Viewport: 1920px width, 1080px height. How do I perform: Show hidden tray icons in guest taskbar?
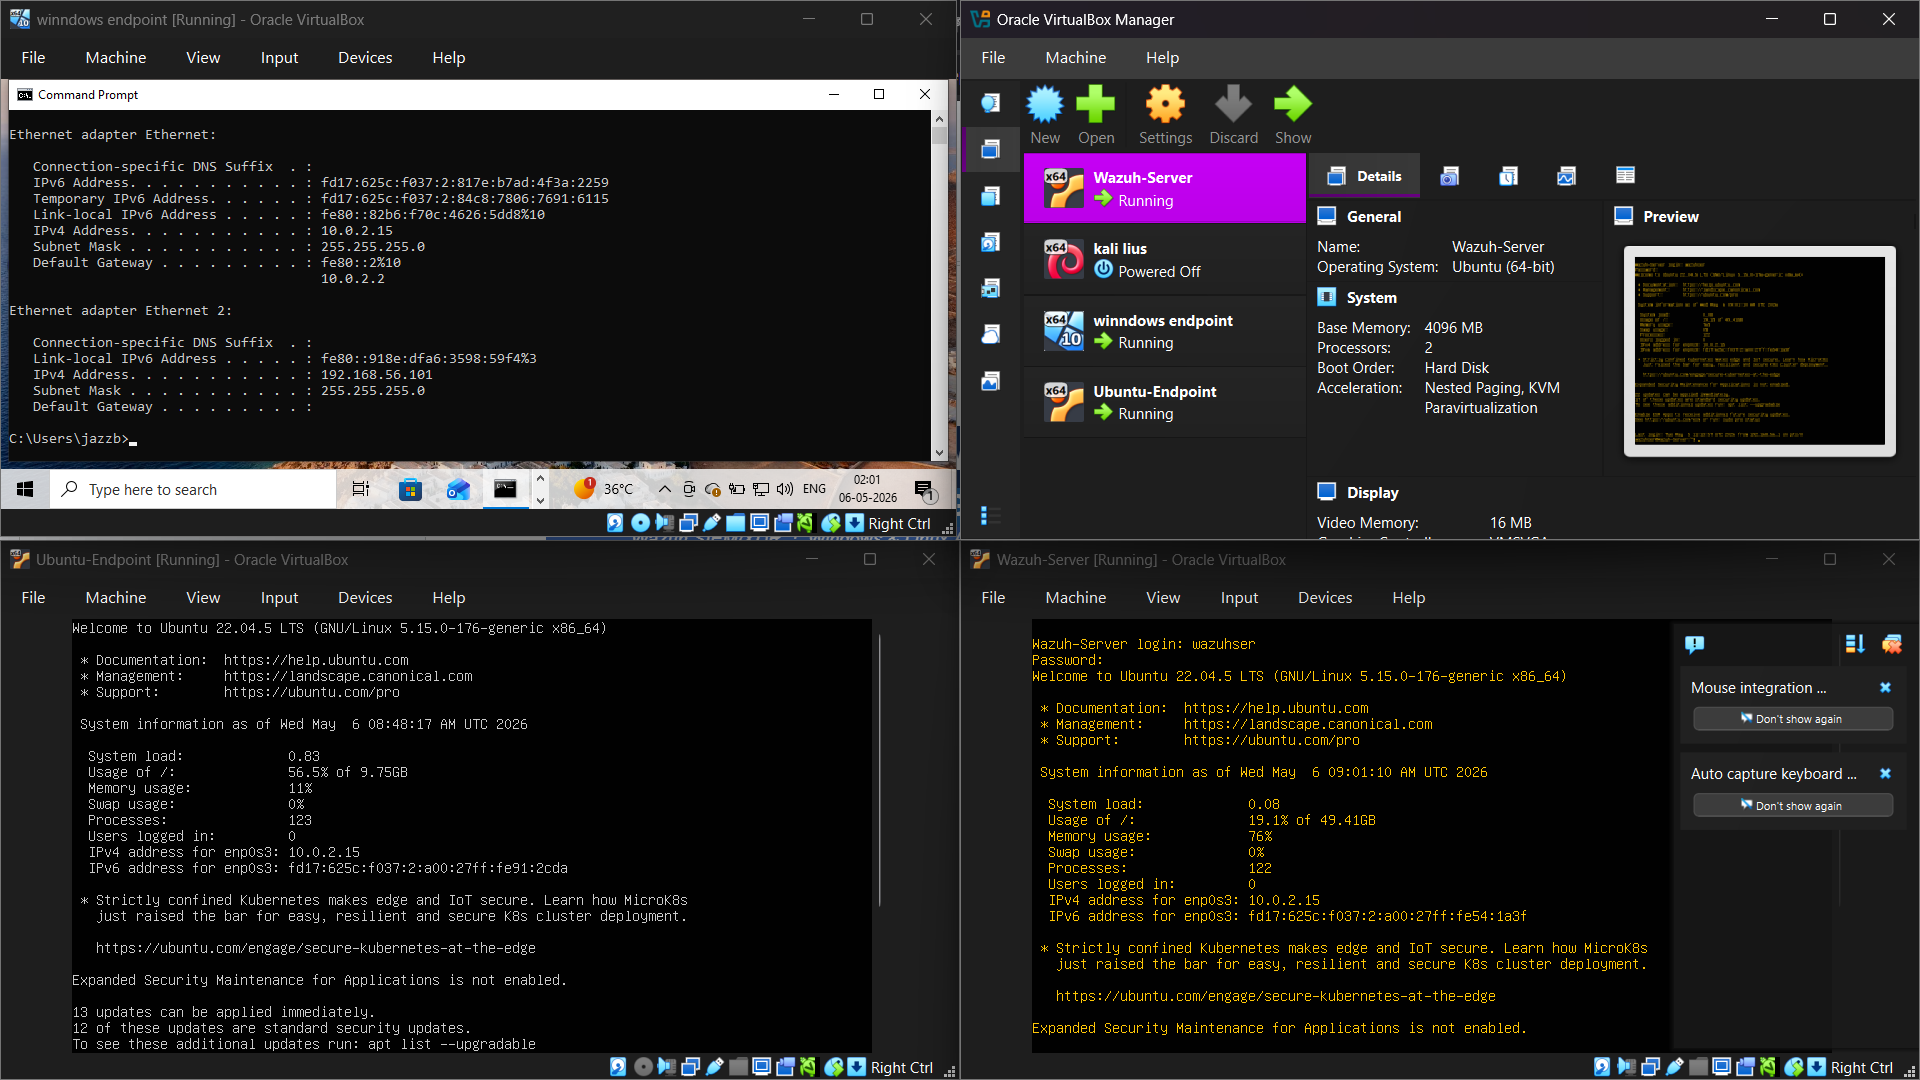[x=664, y=489]
